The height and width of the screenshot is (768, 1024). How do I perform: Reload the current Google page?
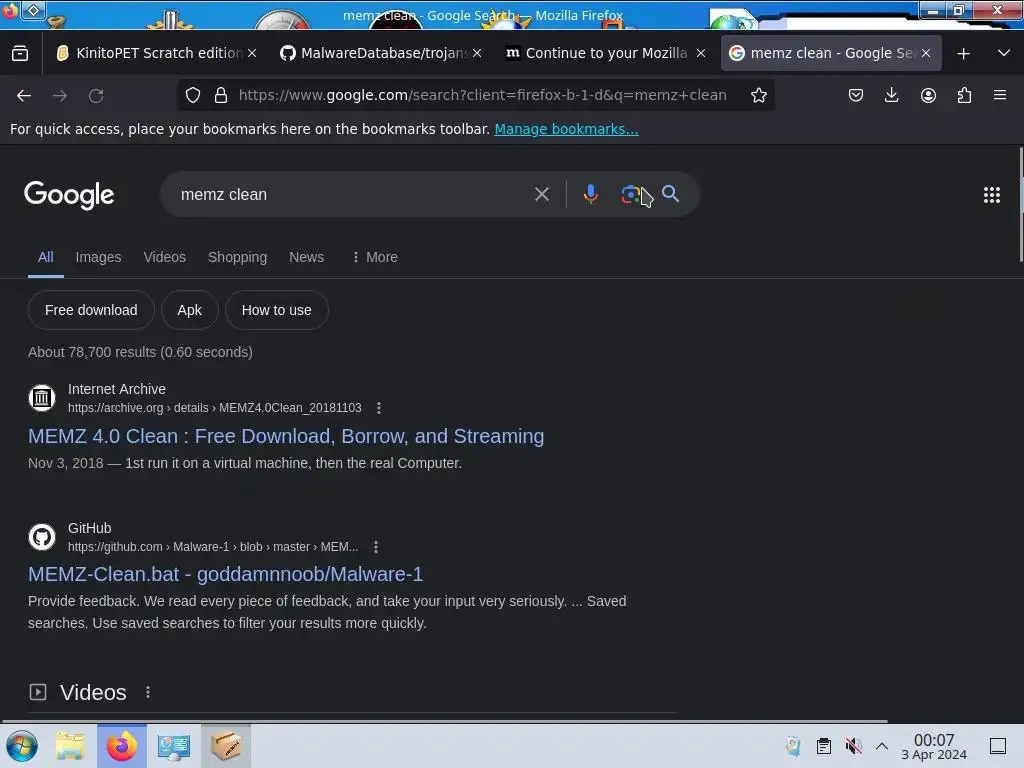point(96,96)
